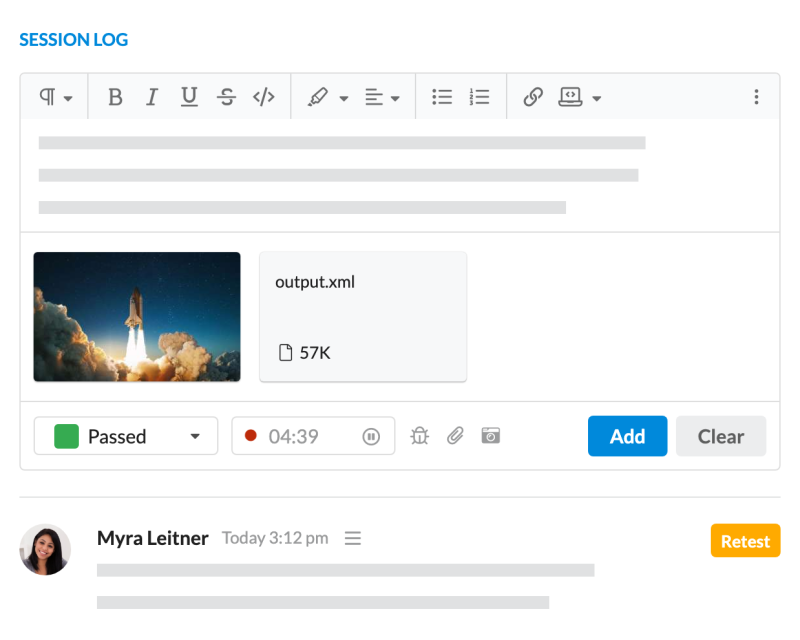Toggle bold formatting in editor toolbar

pyautogui.click(x=115, y=96)
